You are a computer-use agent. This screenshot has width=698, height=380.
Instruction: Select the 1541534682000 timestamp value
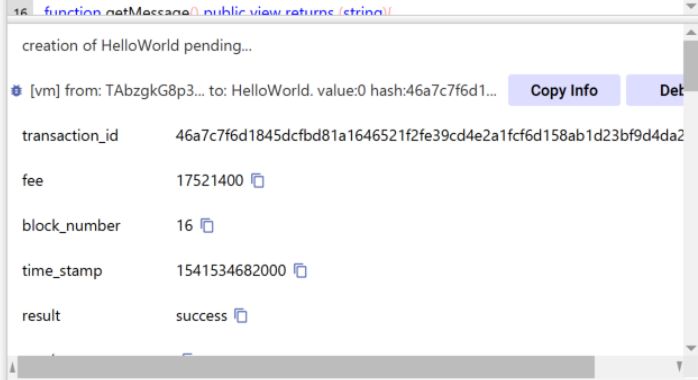click(231, 271)
